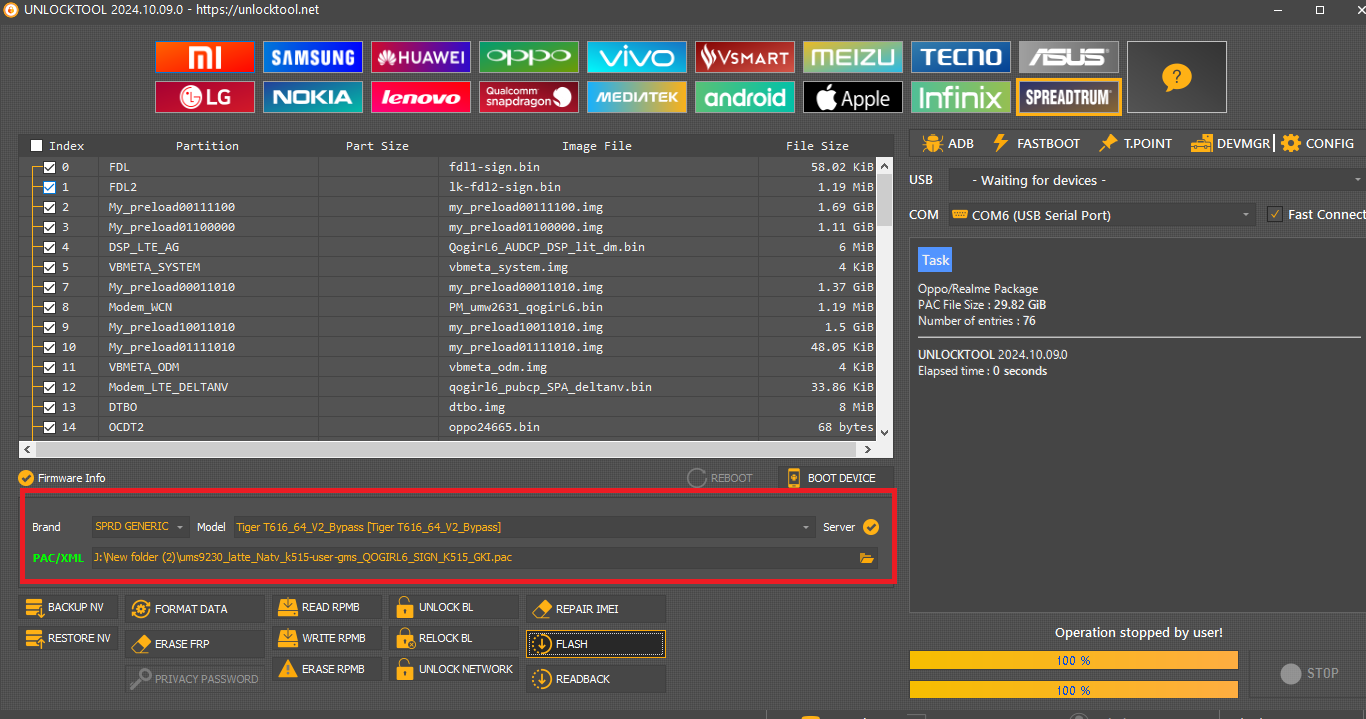This screenshot has height=719, width=1366.
Task: Choose the Mediatek chipset icon
Action: coord(636,97)
